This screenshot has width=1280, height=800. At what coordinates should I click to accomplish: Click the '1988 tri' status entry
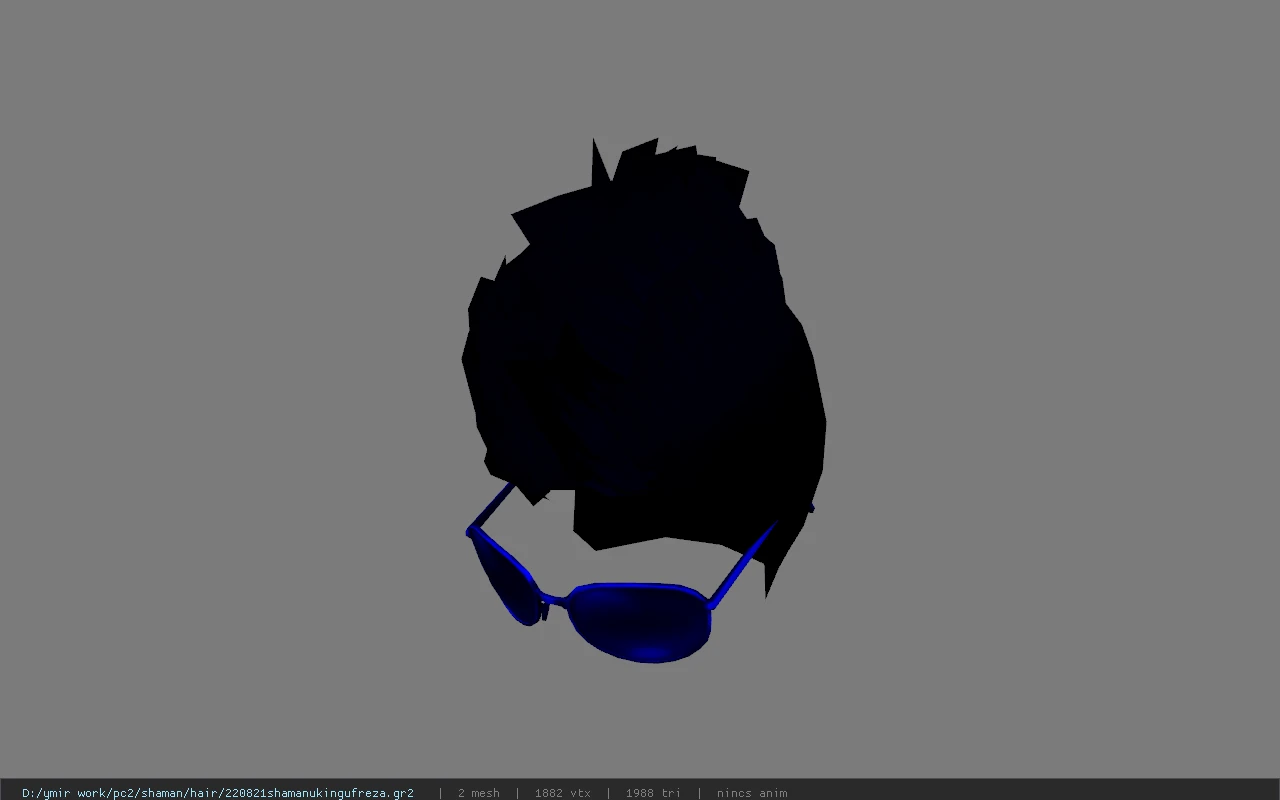pyautogui.click(x=653, y=793)
